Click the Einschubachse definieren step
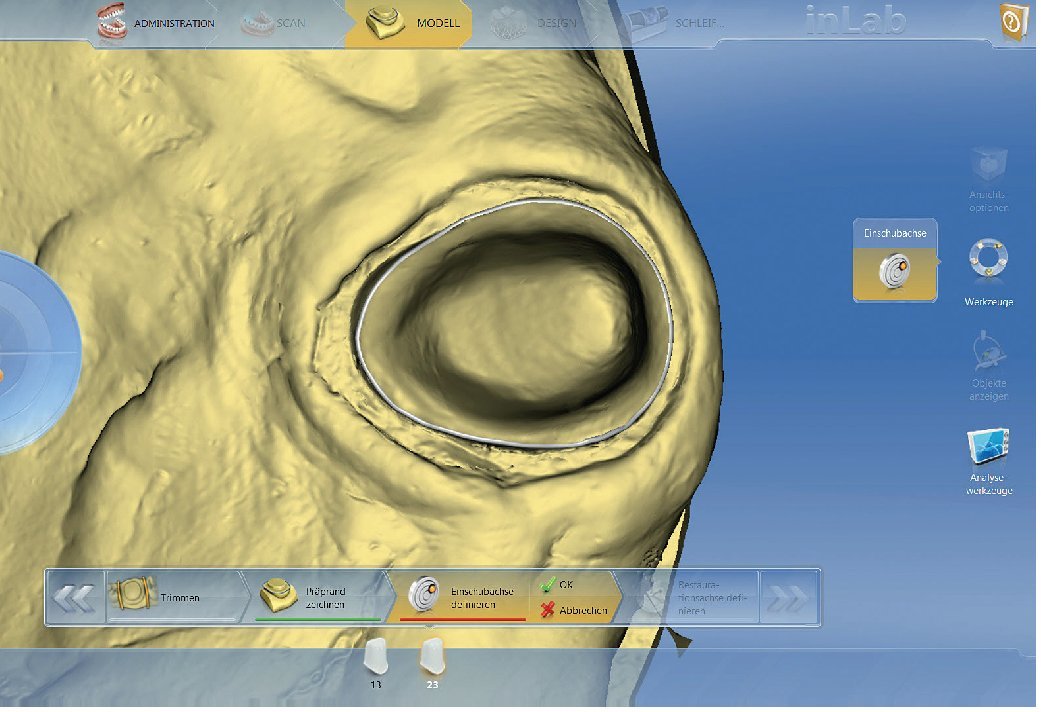Viewport: 1041px width, 712px height. click(x=462, y=597)
